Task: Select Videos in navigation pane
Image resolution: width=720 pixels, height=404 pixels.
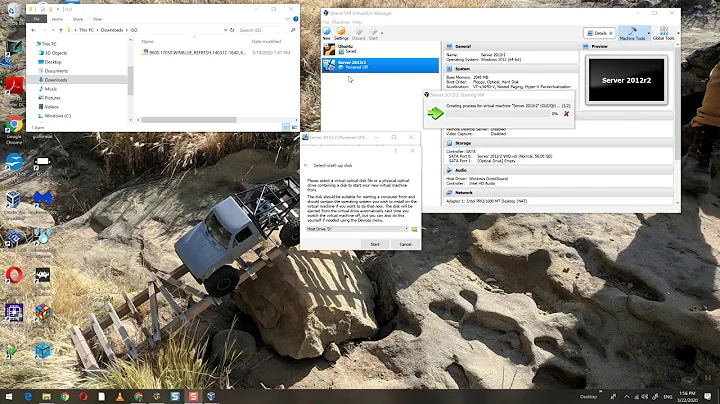Action: point(51,107)
